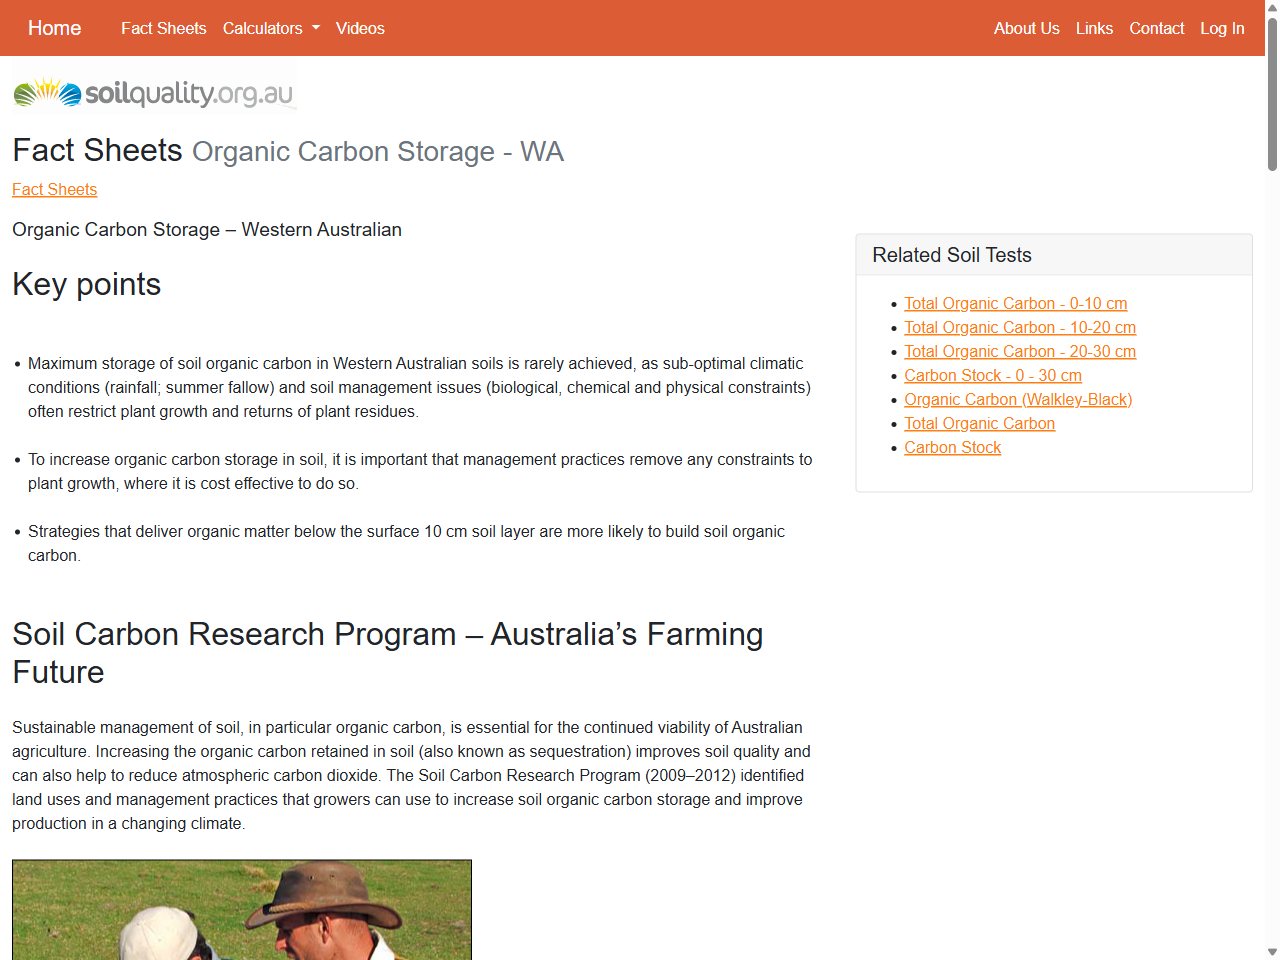
Task: Open the Calculators dropdown menu
Action: coord(263,28)
